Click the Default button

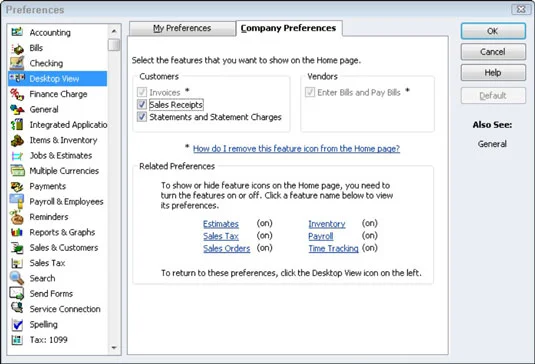[x=493, y=96]
